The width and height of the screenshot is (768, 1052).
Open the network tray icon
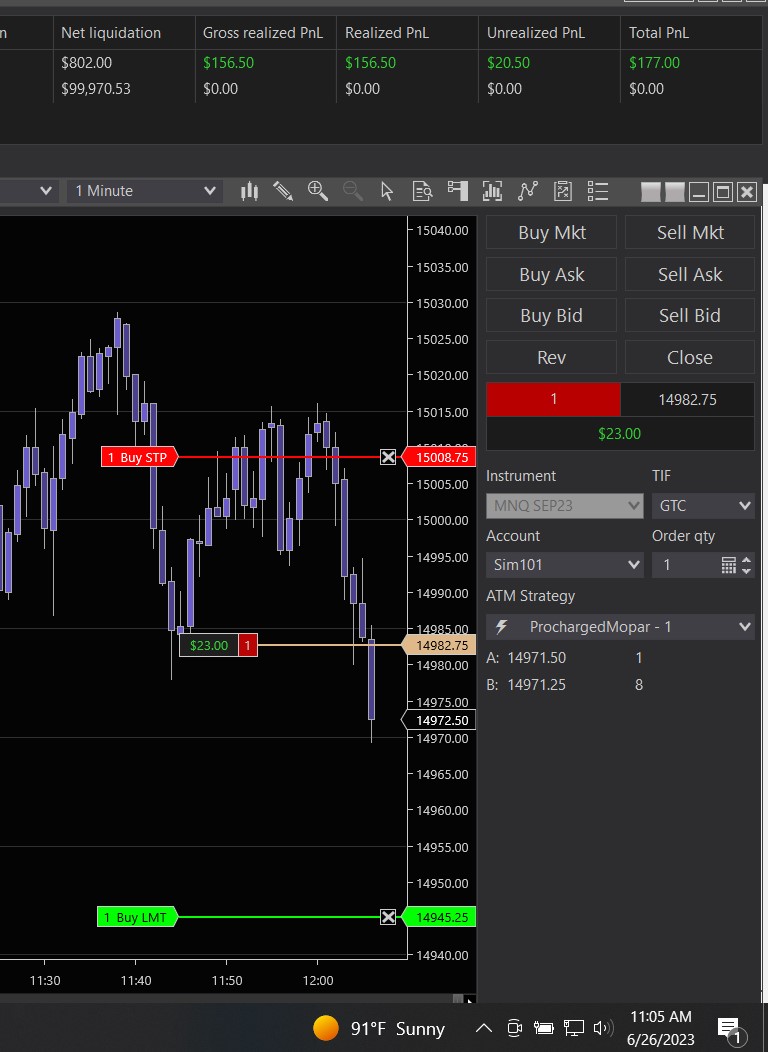click(573, 1028)
